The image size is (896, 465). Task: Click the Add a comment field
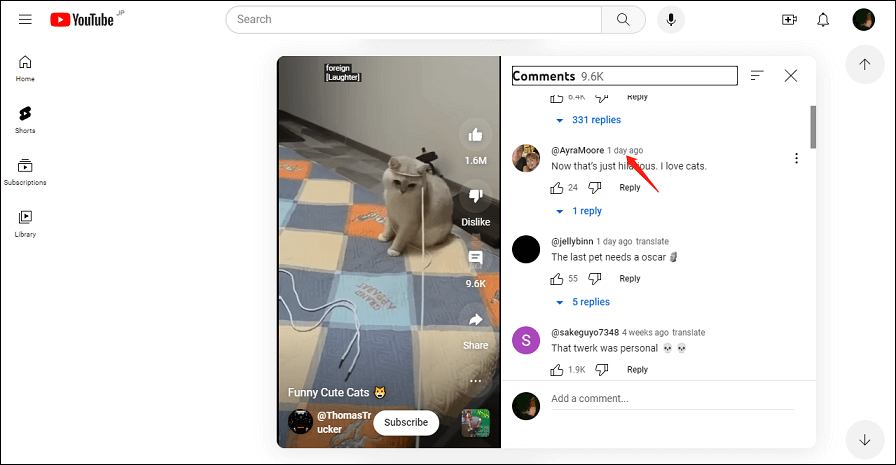coord(670,399)
